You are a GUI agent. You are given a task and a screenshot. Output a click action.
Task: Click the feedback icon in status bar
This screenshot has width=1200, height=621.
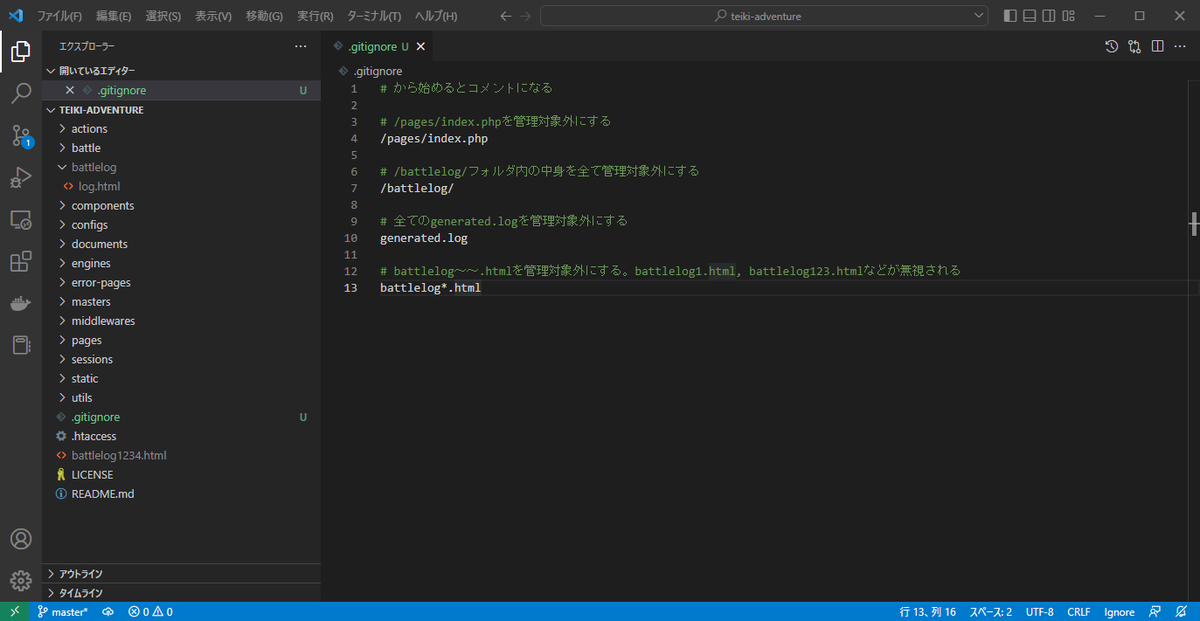[1155, 611]
